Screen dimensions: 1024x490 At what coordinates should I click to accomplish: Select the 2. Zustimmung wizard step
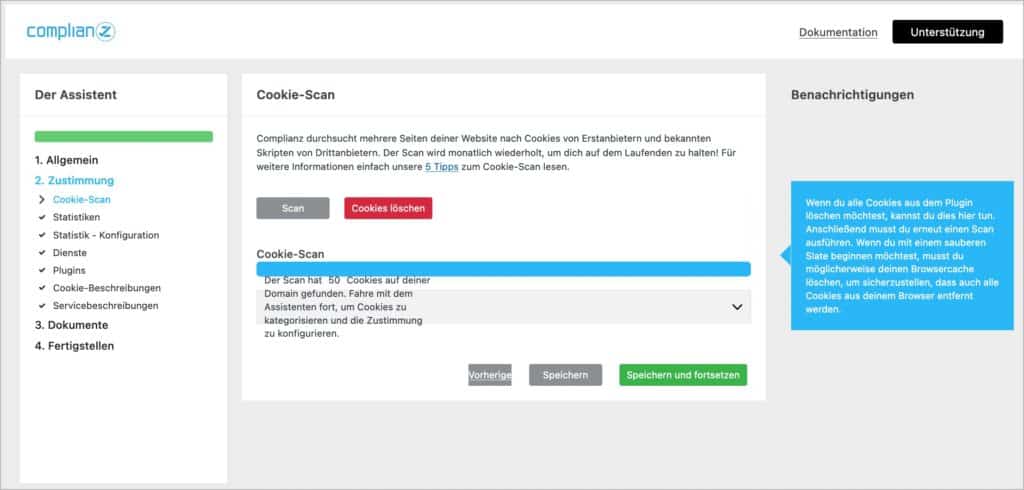pyautogui.click(x=74, y=180)
